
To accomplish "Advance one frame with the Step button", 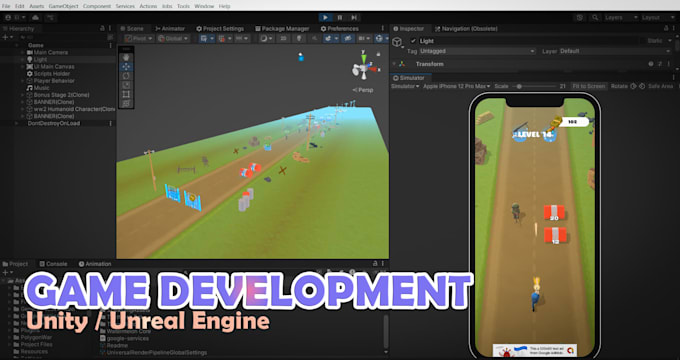I will 354,17.
